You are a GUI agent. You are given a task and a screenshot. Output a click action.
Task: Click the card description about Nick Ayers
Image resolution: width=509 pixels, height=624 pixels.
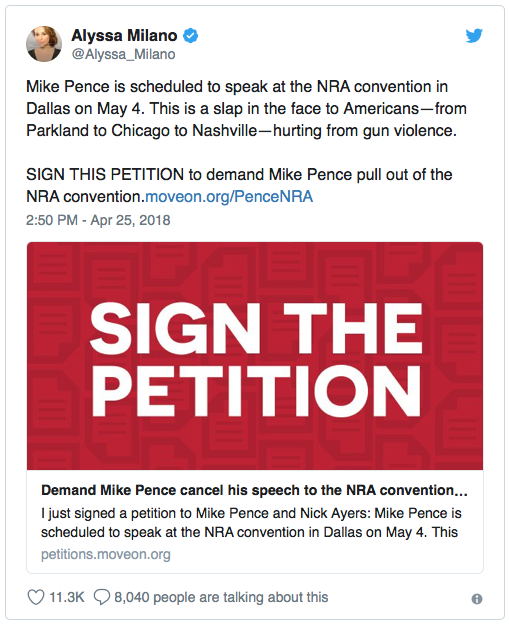coord(251,523)
